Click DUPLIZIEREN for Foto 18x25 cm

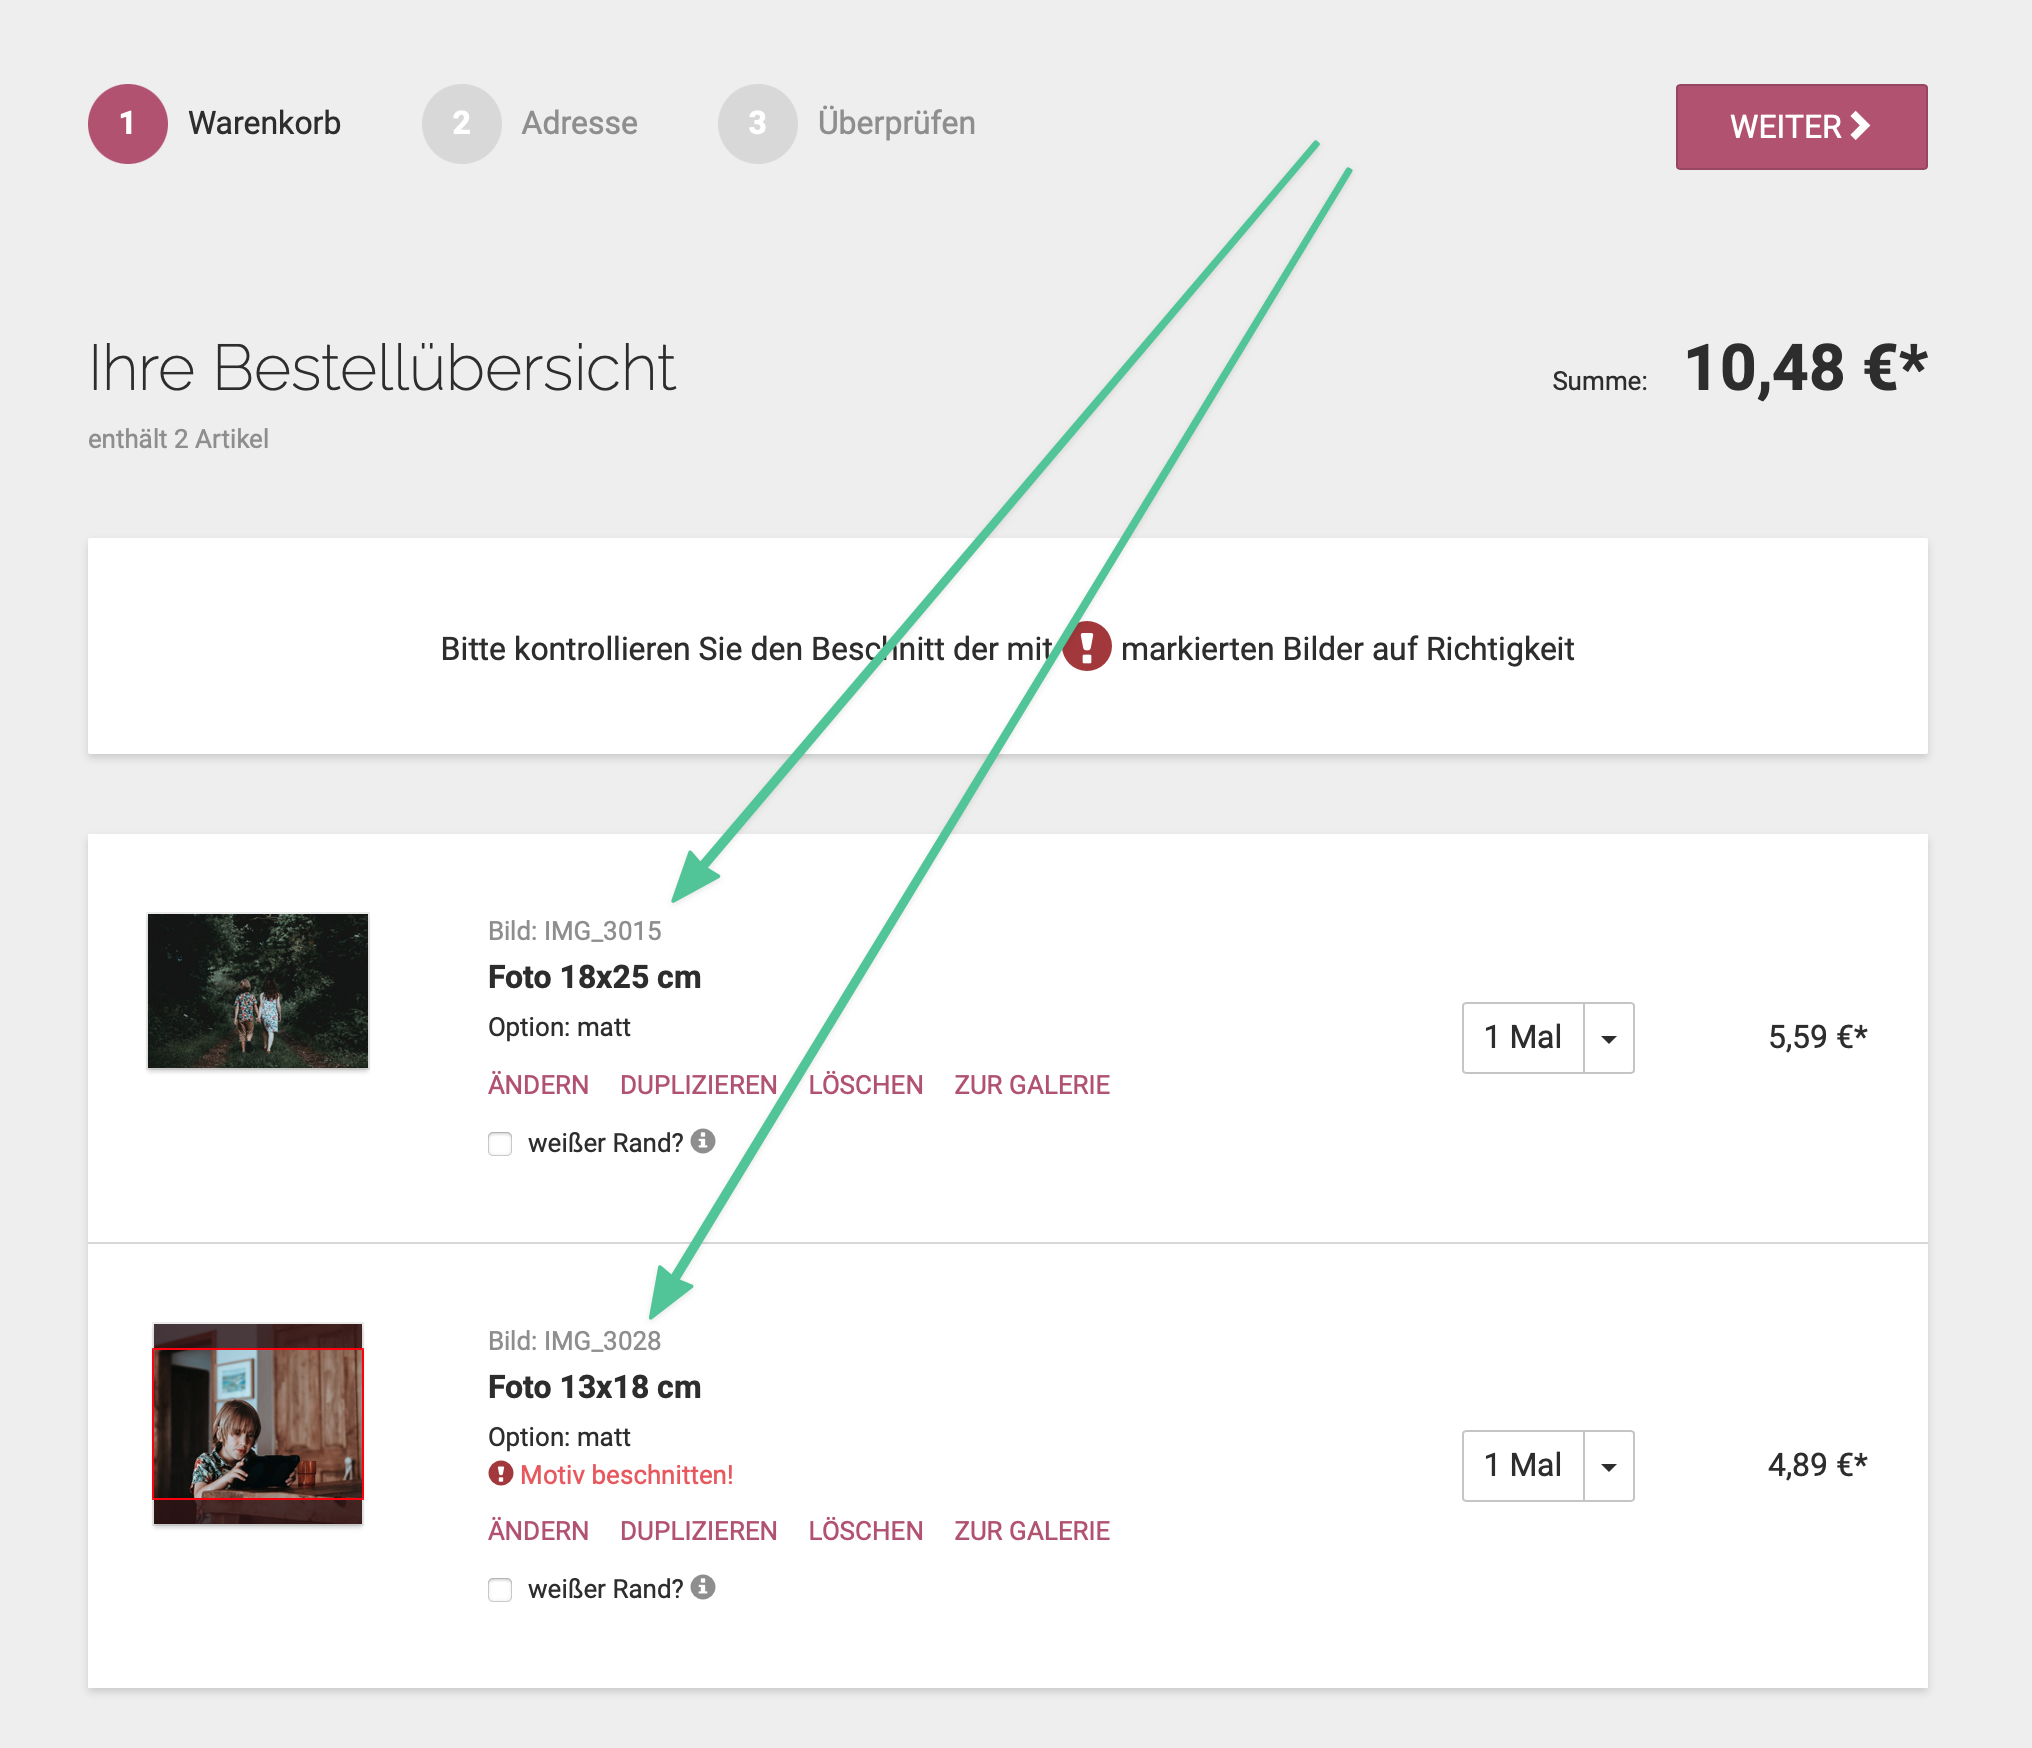point(698,1085)
